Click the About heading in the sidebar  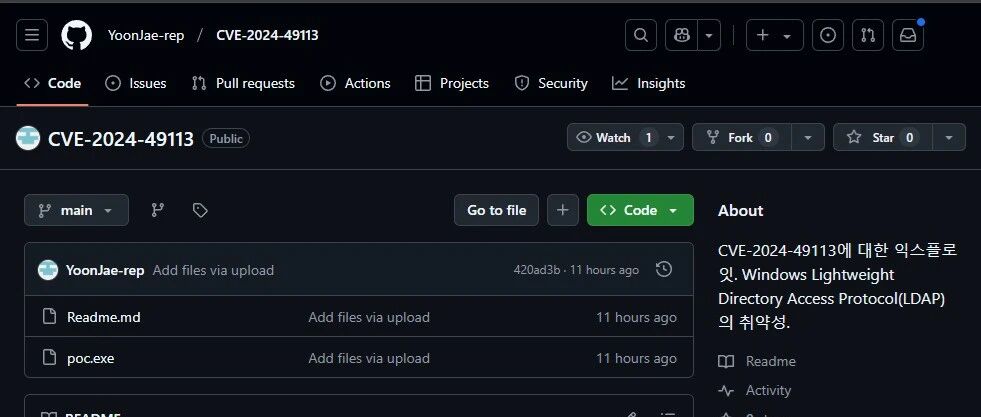[x=741, y=211]
